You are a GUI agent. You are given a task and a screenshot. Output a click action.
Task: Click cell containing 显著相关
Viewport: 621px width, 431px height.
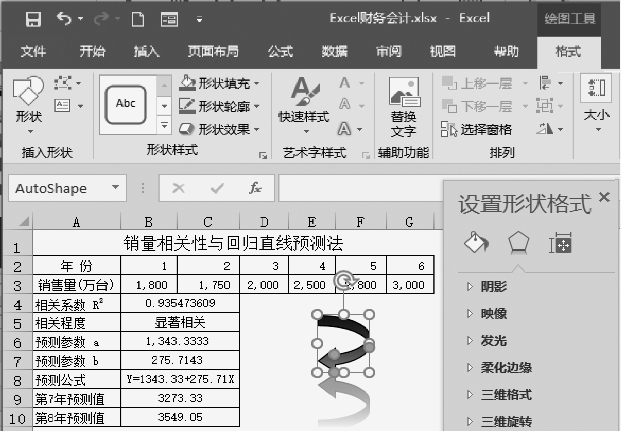point(180,322)
